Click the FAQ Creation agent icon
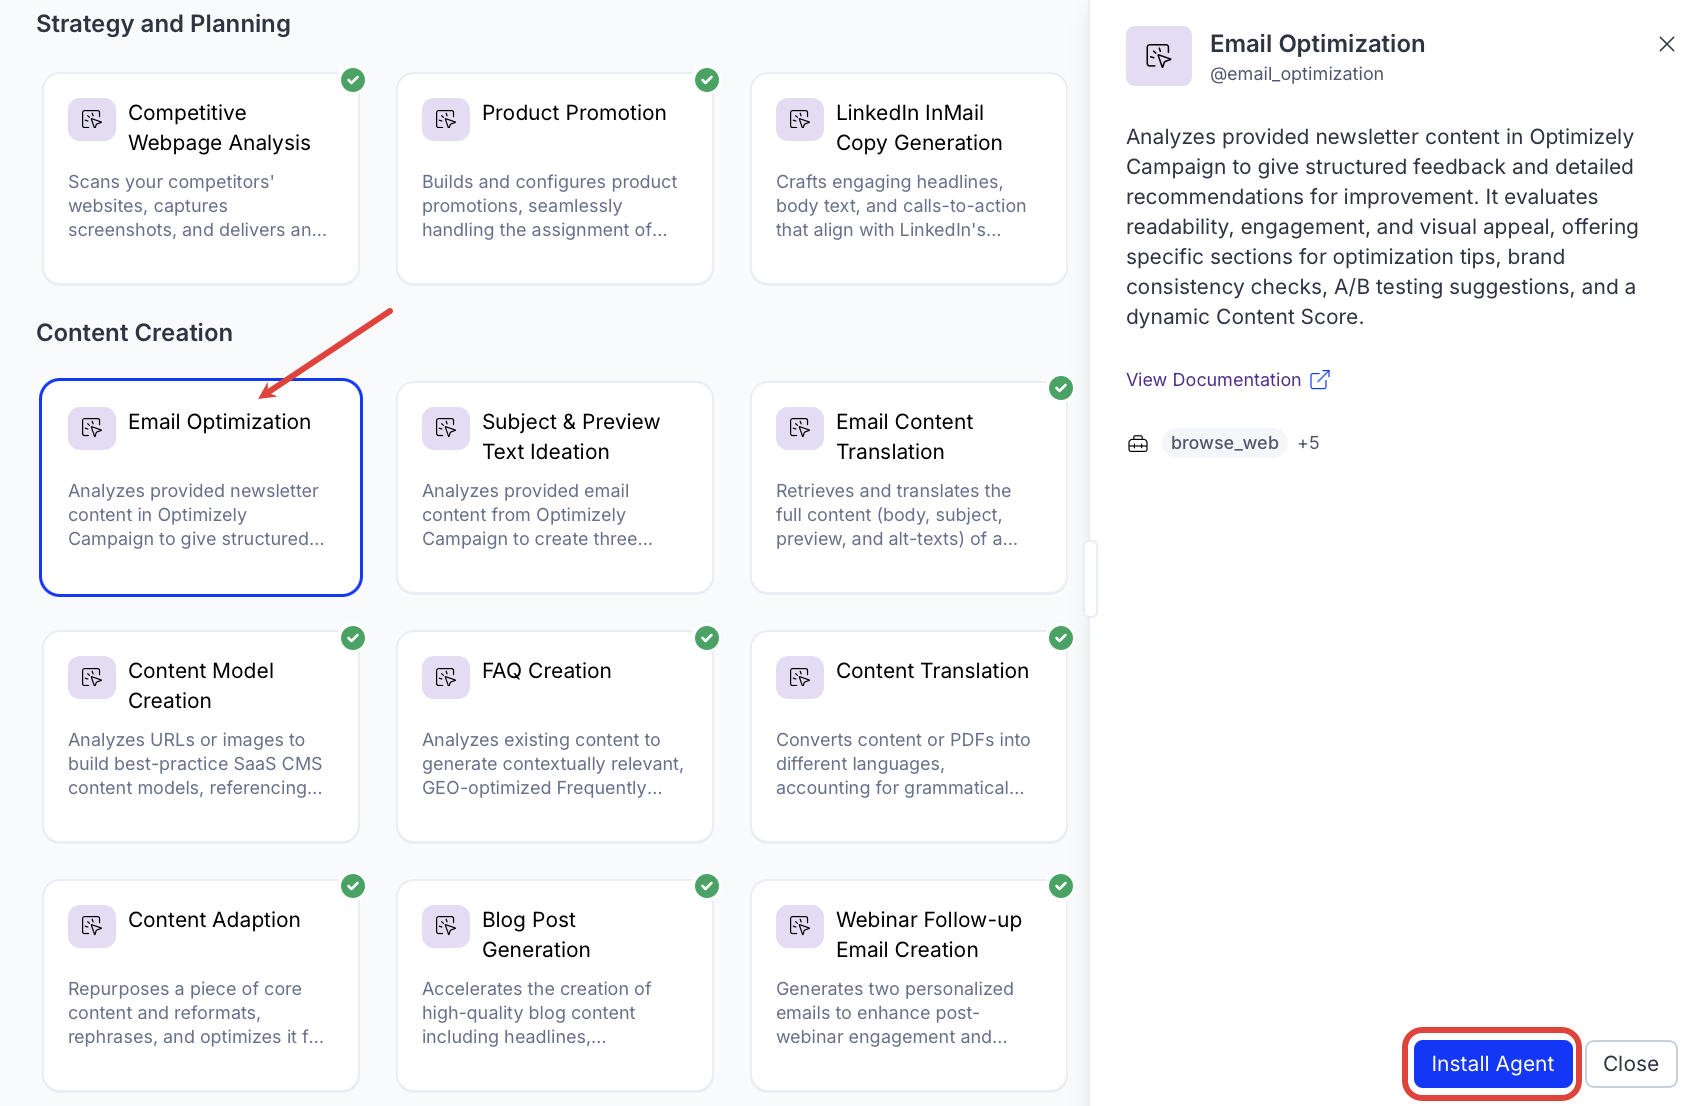The image size is (1692, 1106). point(445,677)
